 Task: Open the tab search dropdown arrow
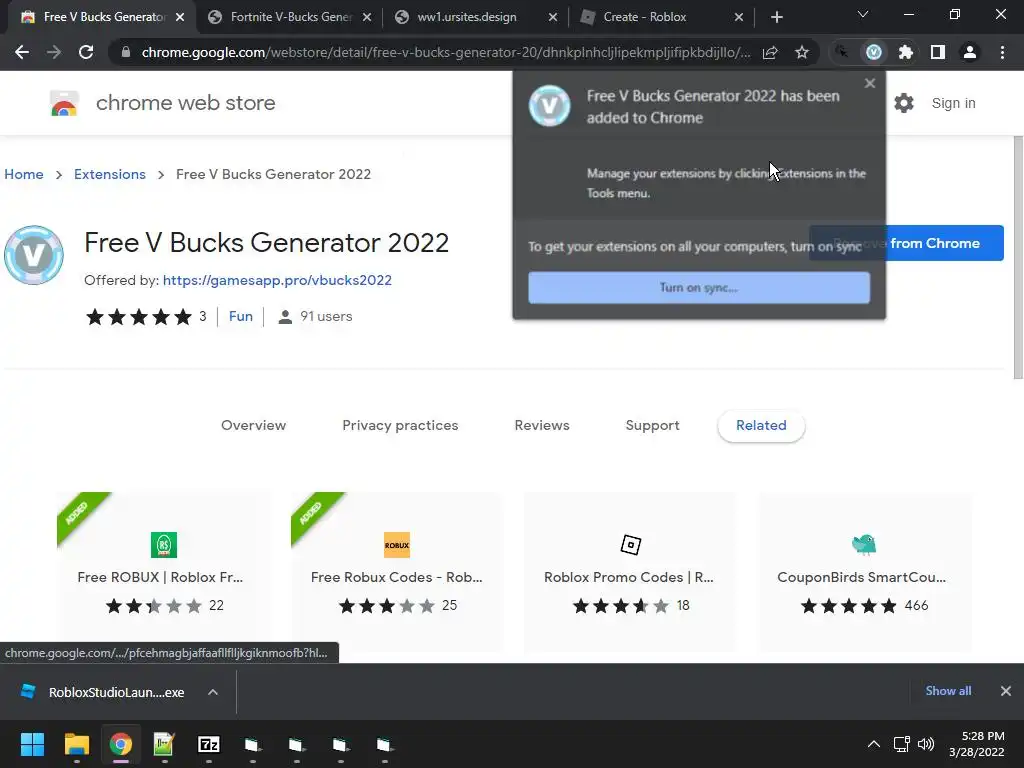863,15
